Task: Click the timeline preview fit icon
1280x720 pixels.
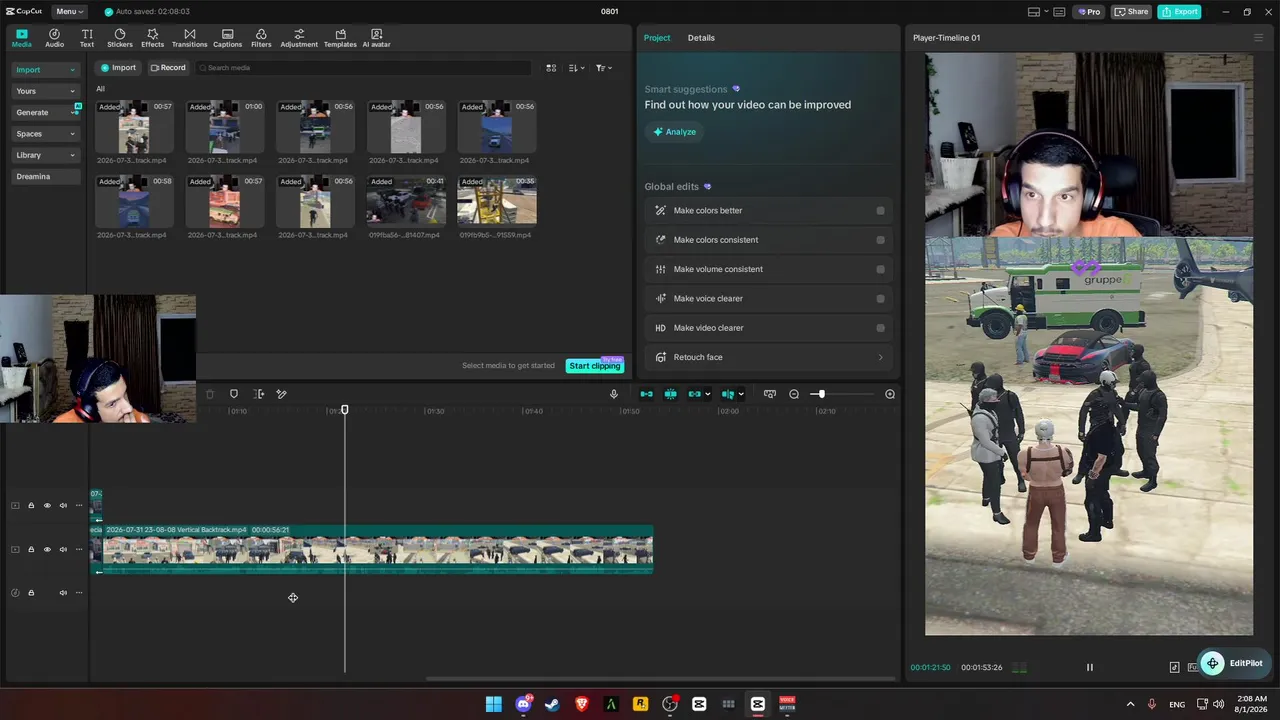Action: coord(770,394)
